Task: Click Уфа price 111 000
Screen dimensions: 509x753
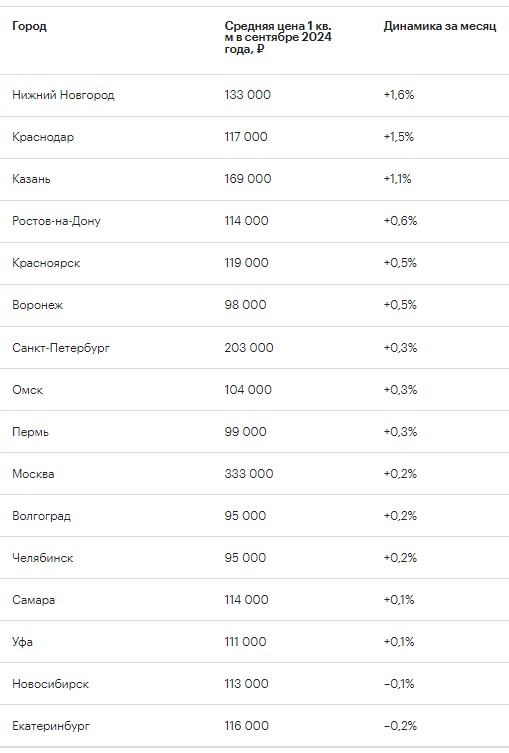Action: [245, 642]
